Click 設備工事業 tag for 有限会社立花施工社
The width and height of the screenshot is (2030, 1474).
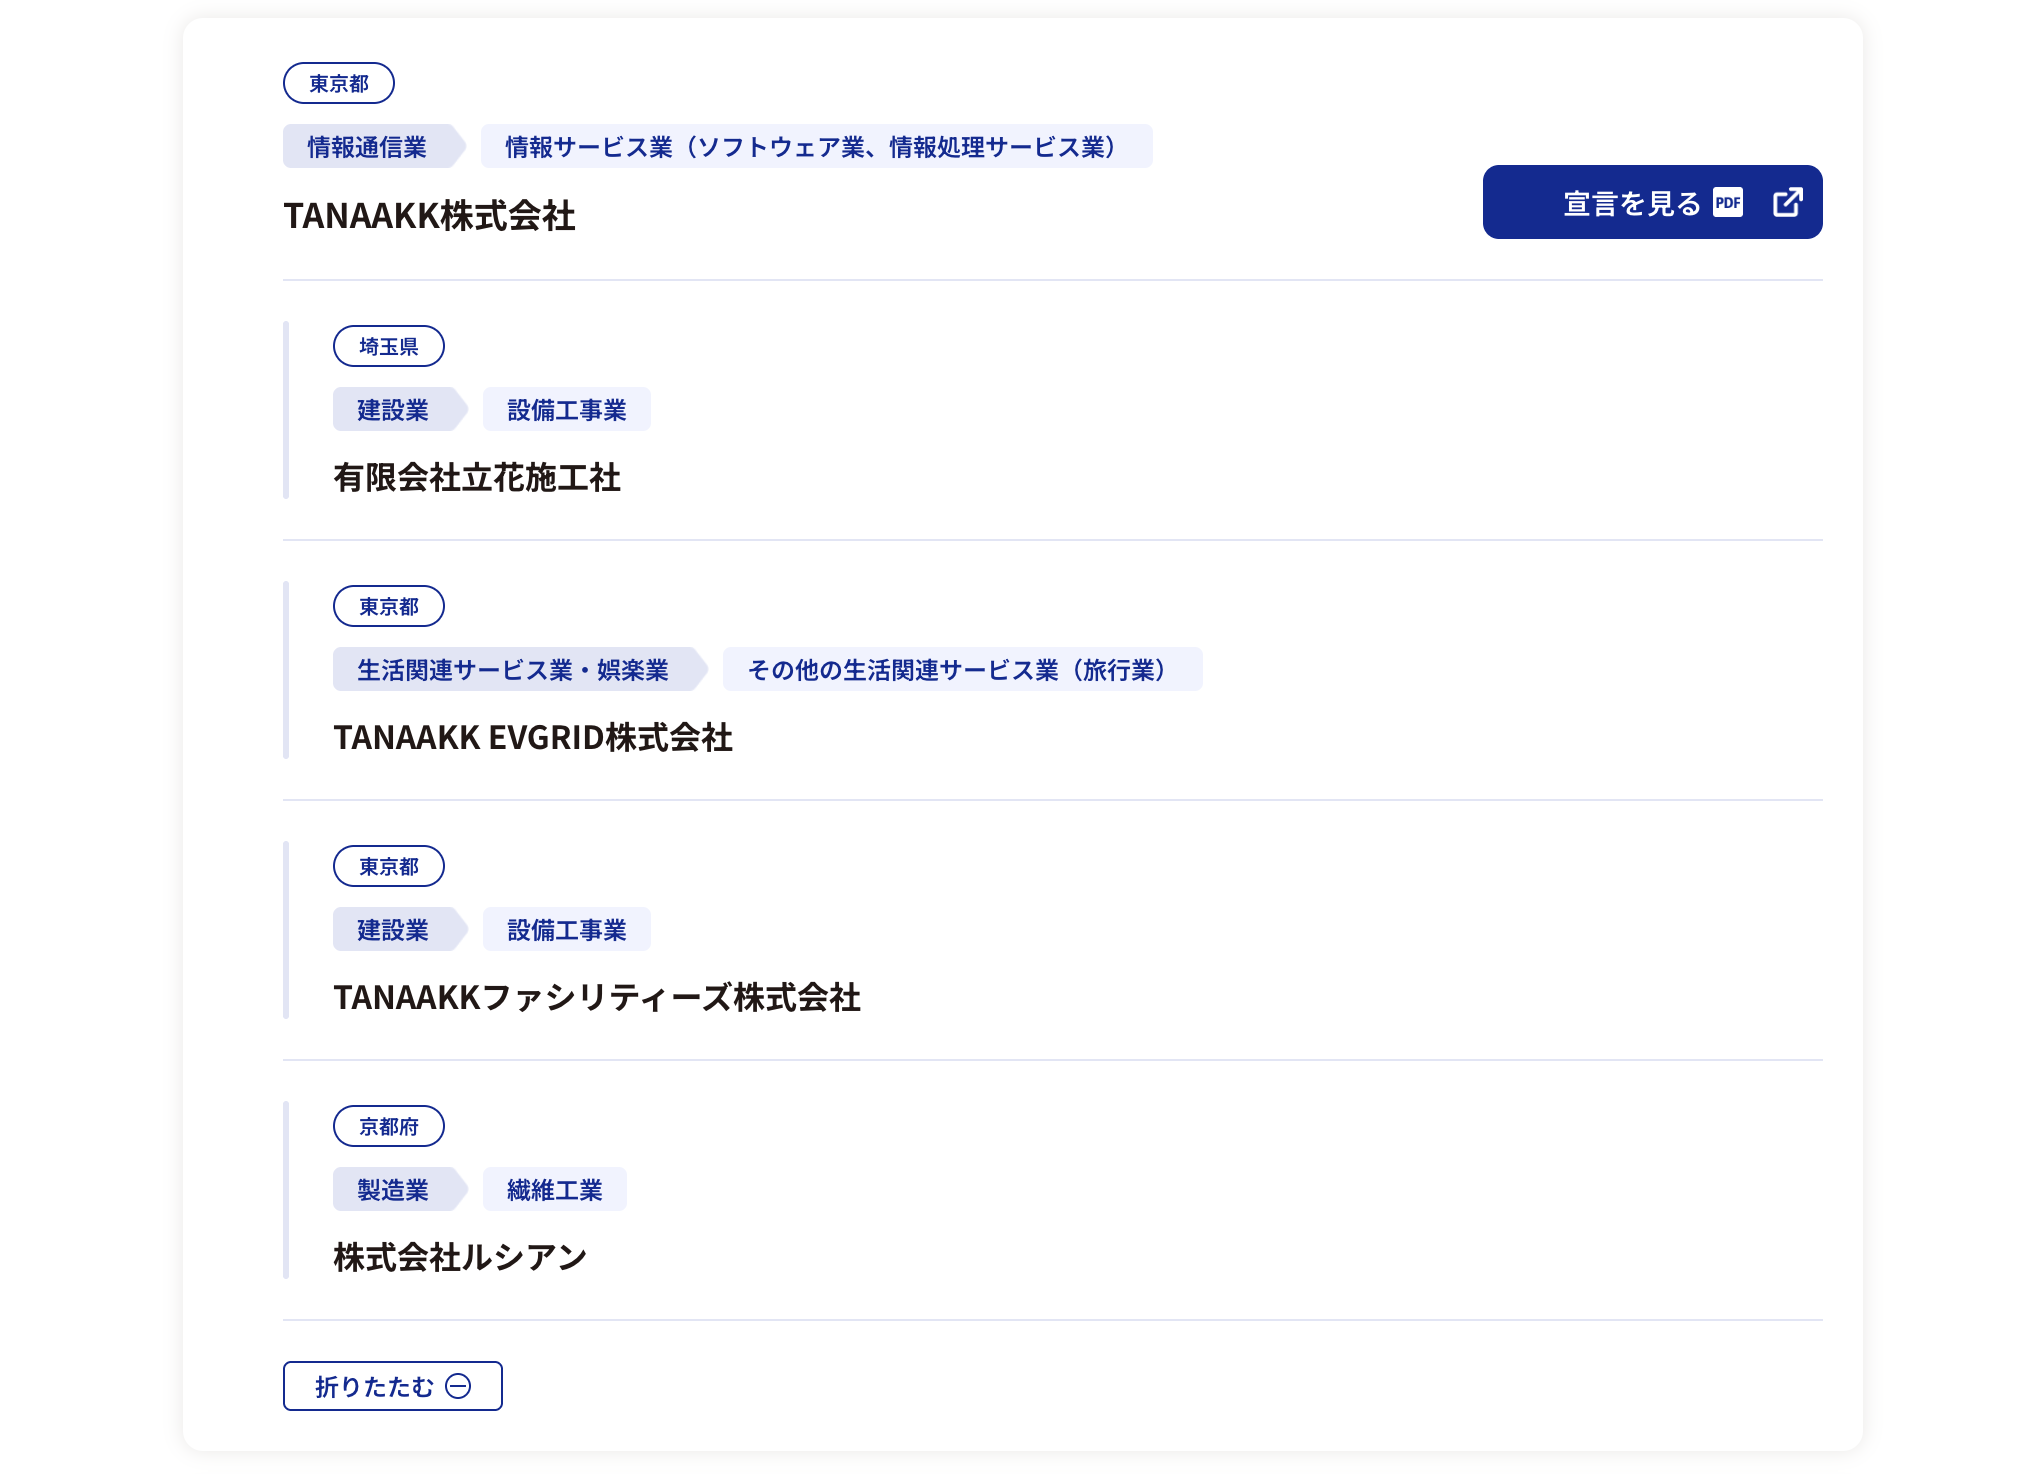567,410
